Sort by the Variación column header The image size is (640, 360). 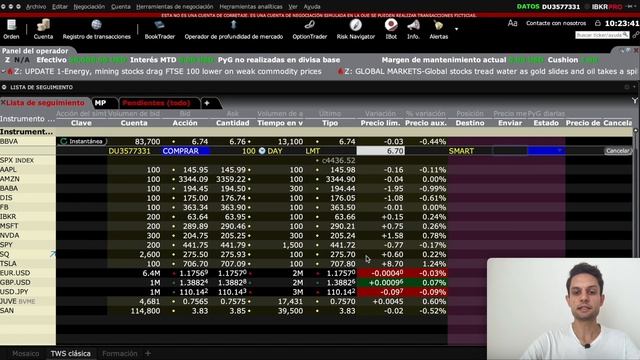[x=380, y=114]
